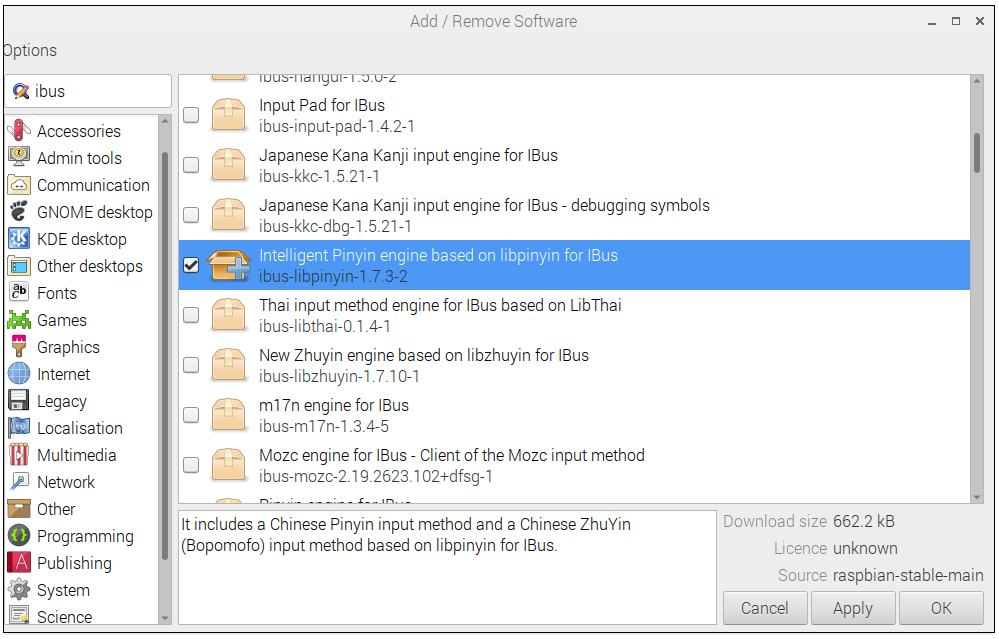Select the Mozc engine for IBus row

point(574,465)
